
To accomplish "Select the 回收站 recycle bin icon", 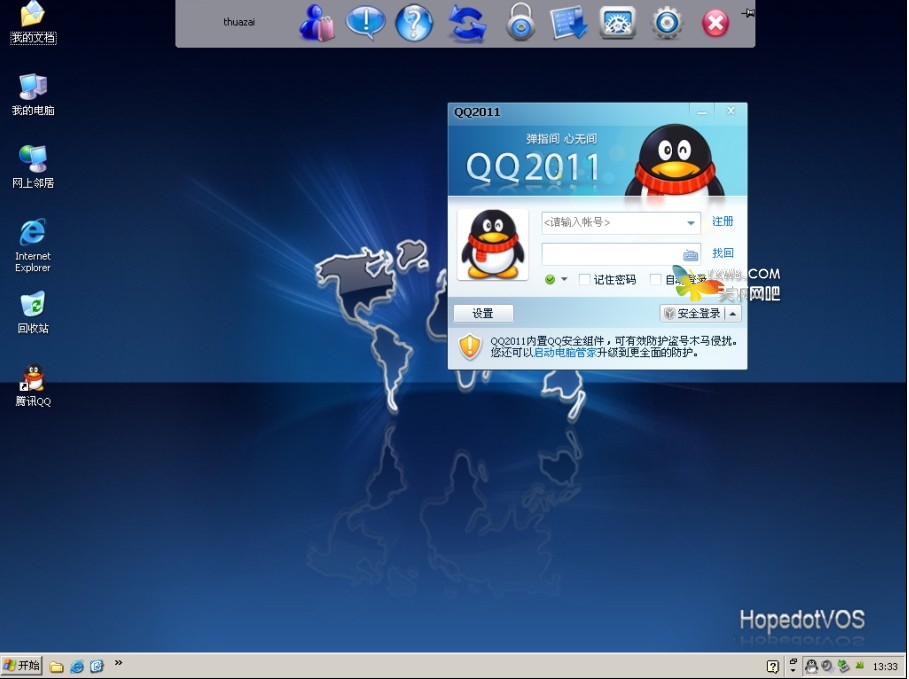I will pyautogui.click(x=33, y=313).
